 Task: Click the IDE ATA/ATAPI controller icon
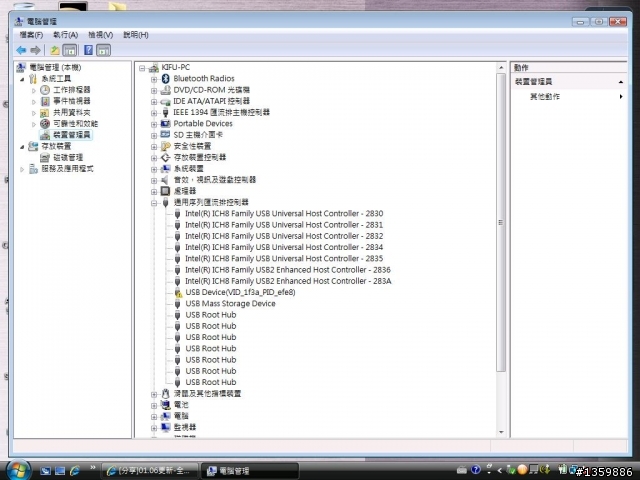(165, 101)
